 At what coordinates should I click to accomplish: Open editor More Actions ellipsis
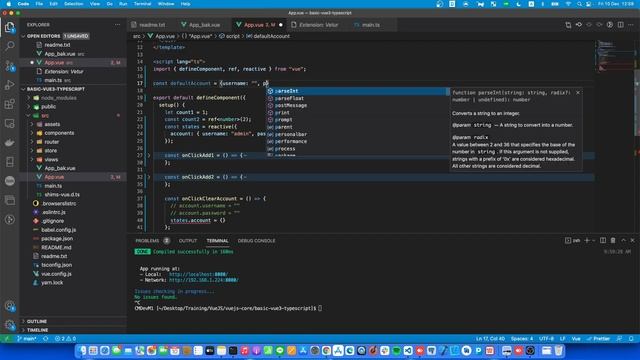pos(631,25)
